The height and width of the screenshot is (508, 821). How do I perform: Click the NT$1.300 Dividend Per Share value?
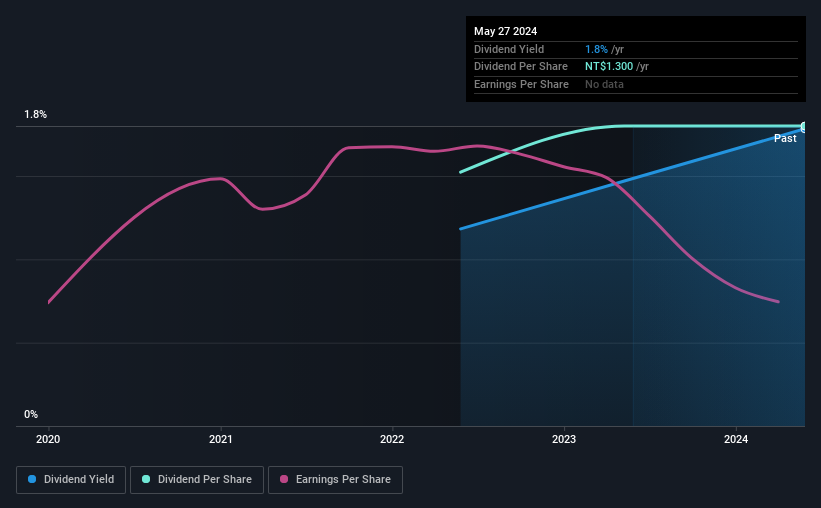pos(609,67)
